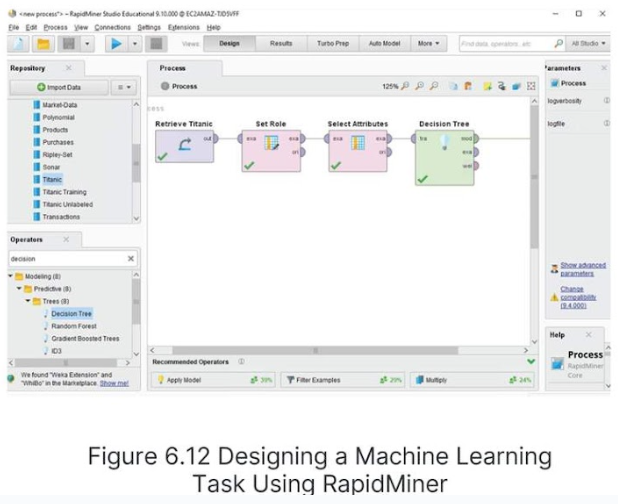The image size is (618, 504).
Task: Open the Turbo Prep view
Action: tap(333, 43)
